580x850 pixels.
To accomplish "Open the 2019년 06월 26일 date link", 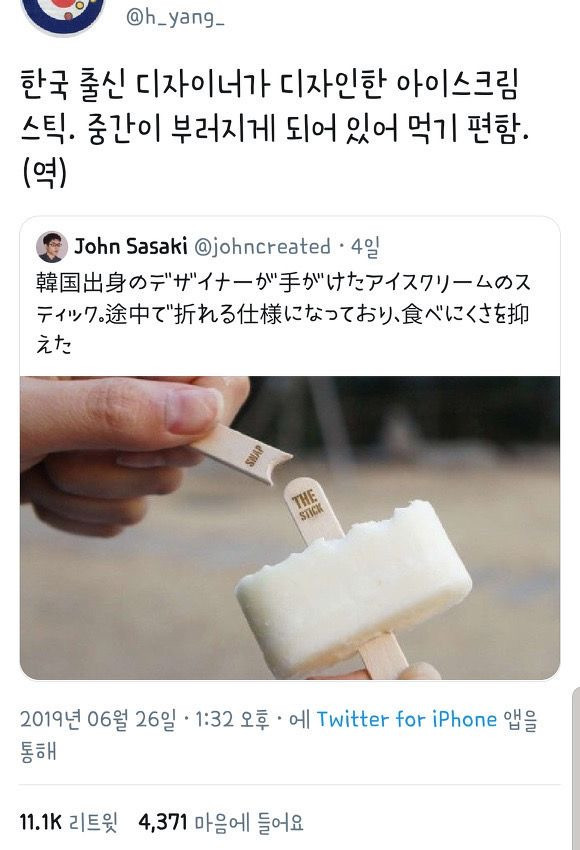I will pos(99,720).
